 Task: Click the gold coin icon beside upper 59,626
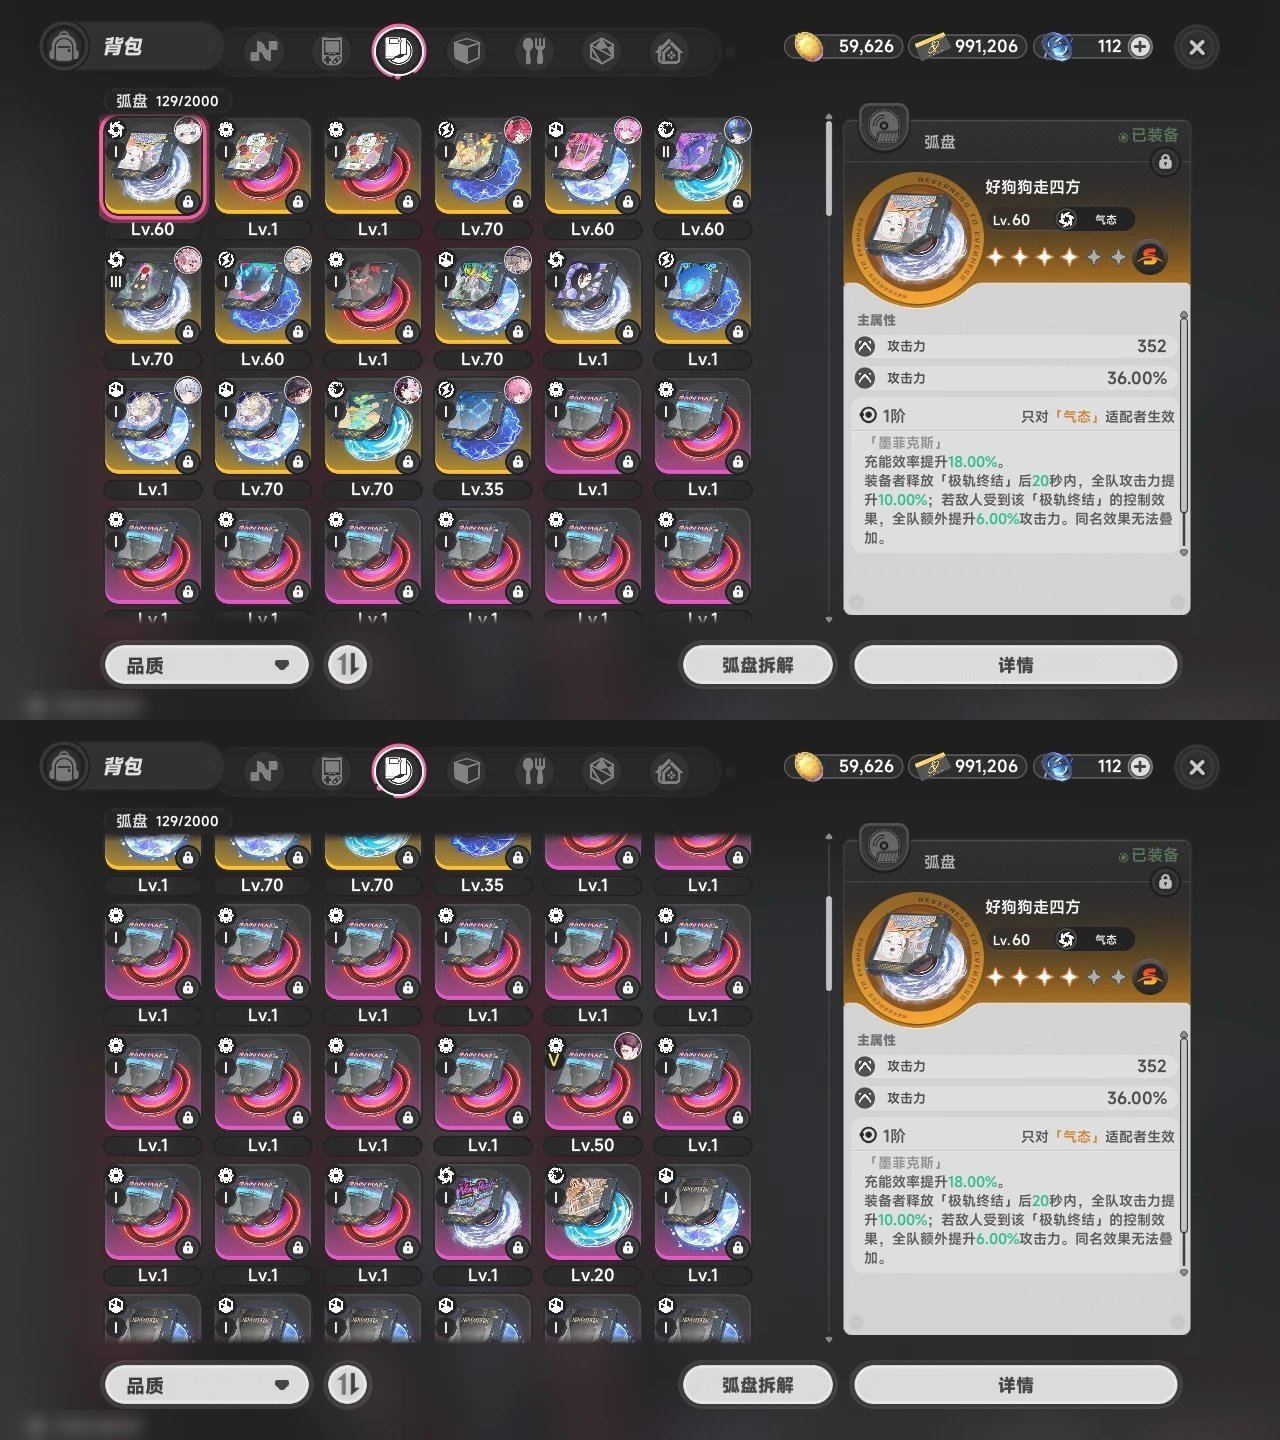(x=808, y=46)
